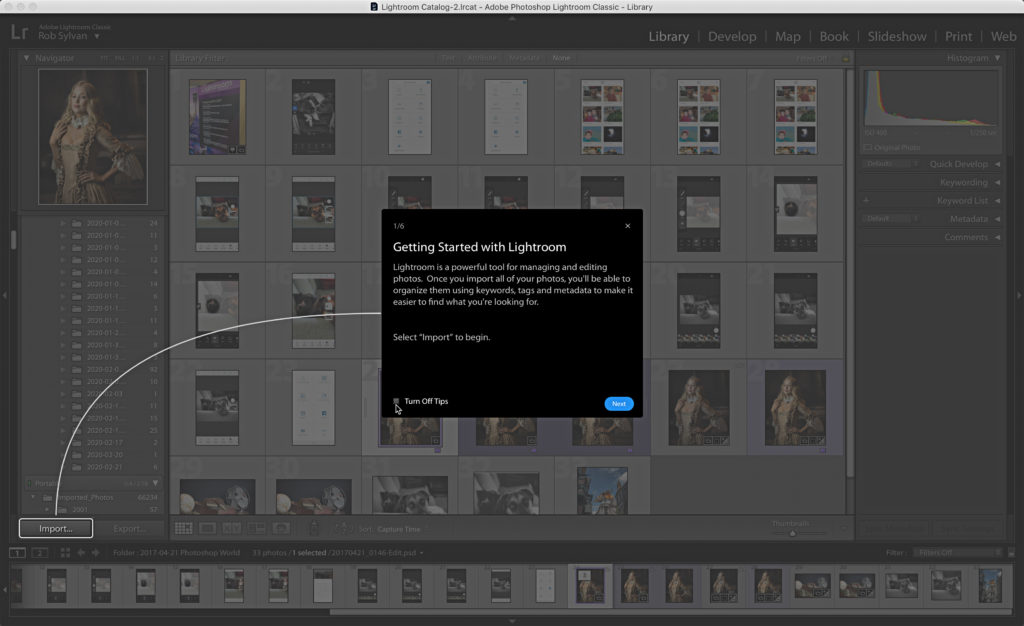The height and width of the screenshot is (626, 1024).
Task: Expand the Comments panel
Action: tap(997, 237)
